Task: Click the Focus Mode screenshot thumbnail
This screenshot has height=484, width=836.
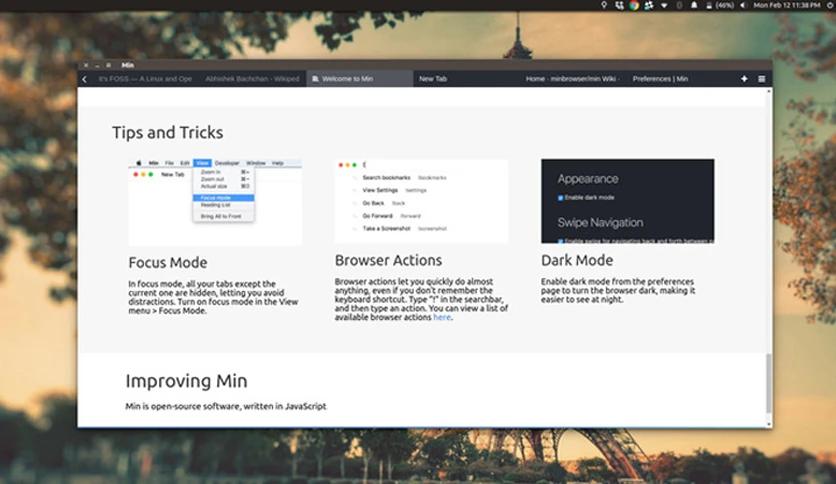Action: tap(215, 202)
